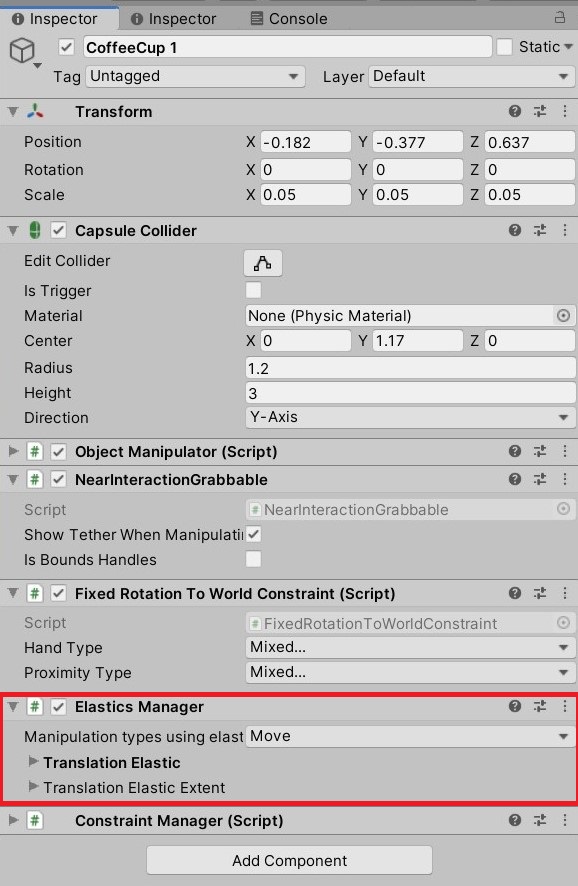The image size is (578, 886).
Task: Expand the Object Manipulator component
Action: coord(13,451)
